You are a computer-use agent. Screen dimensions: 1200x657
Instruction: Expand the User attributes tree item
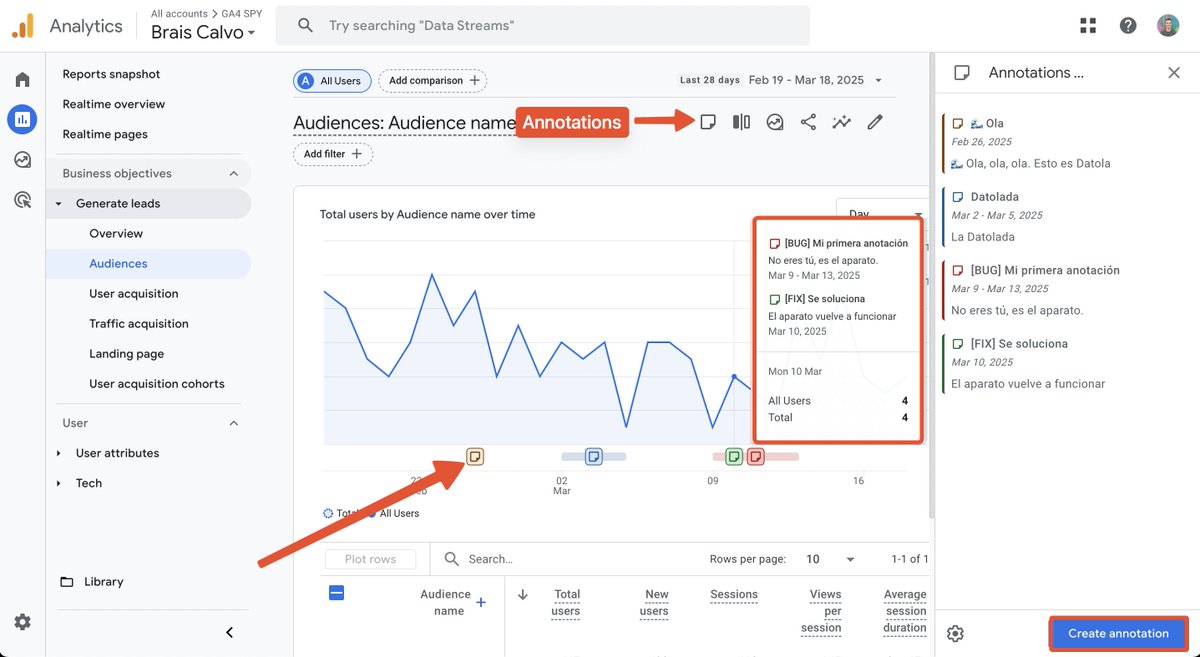tap(58, 453)
